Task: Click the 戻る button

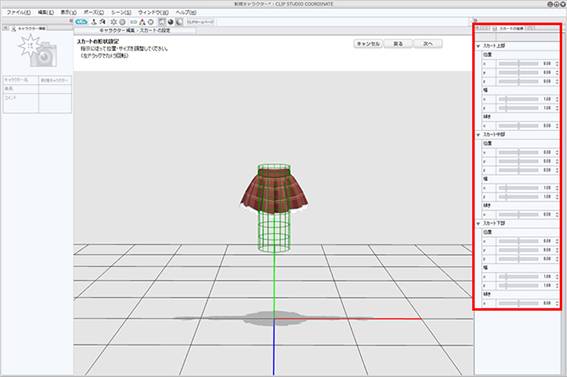Action: pos(398,44)
